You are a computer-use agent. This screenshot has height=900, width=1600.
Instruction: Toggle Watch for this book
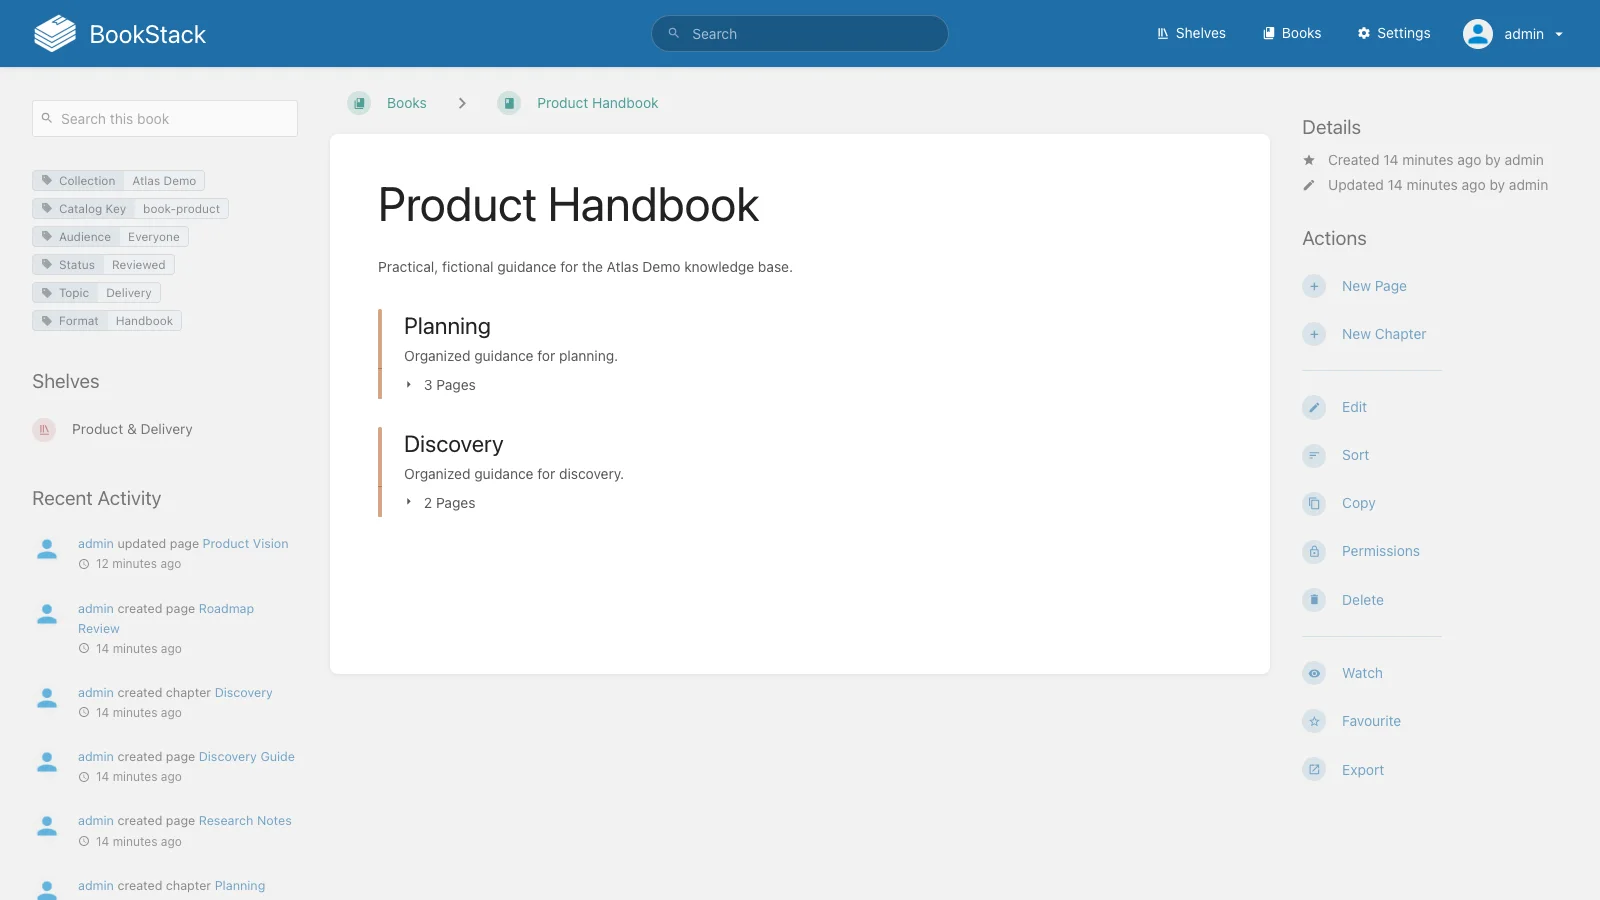tap(1362, 673)
